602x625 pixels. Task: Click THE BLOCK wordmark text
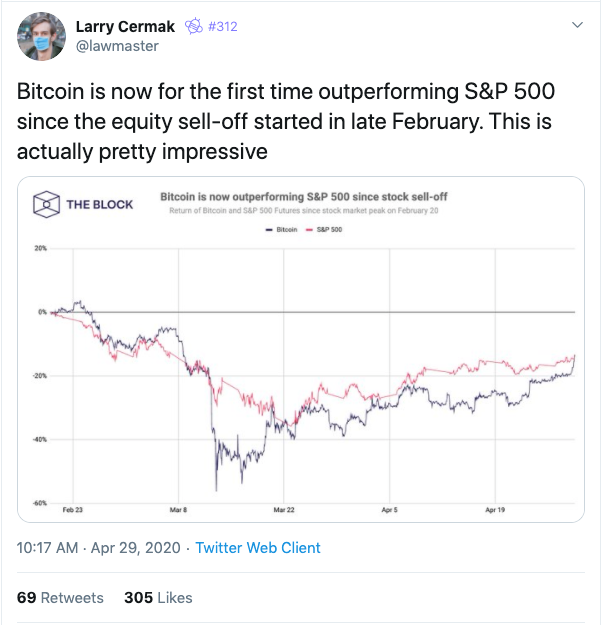coord(100,204)
